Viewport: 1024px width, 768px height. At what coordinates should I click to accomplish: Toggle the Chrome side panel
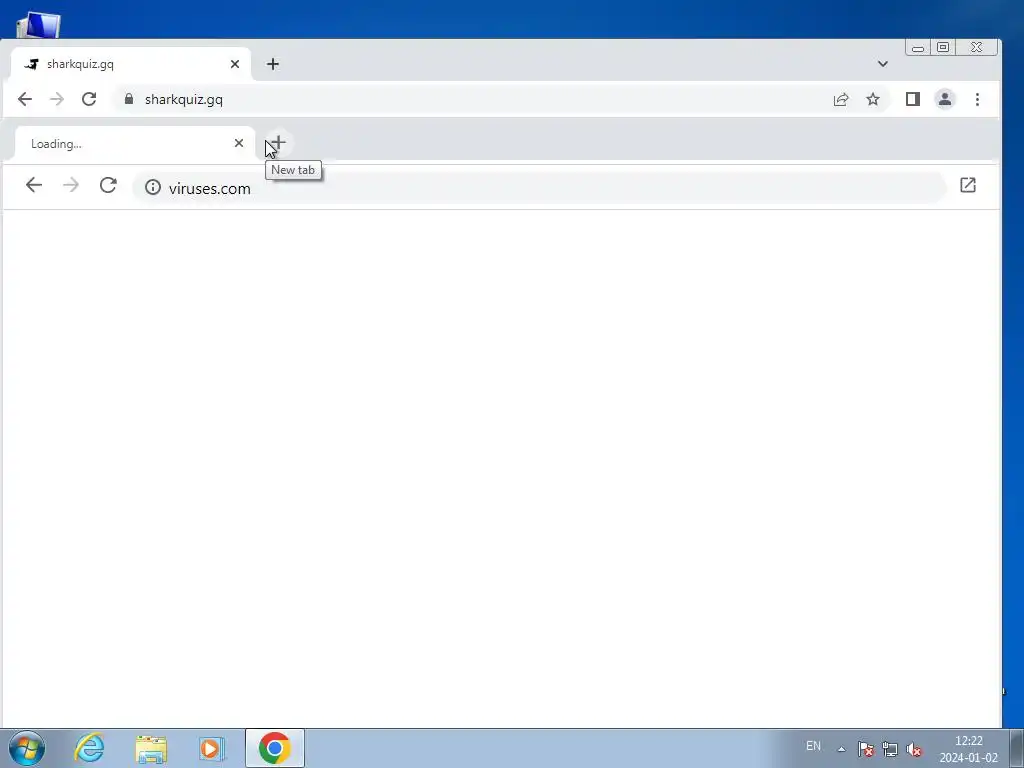[x=913, y=99]
